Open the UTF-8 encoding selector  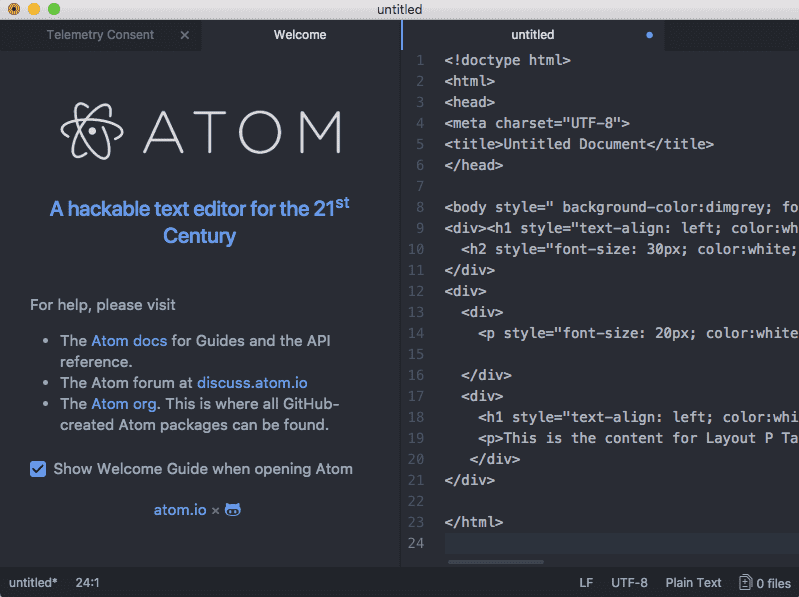tap(629, 582)
